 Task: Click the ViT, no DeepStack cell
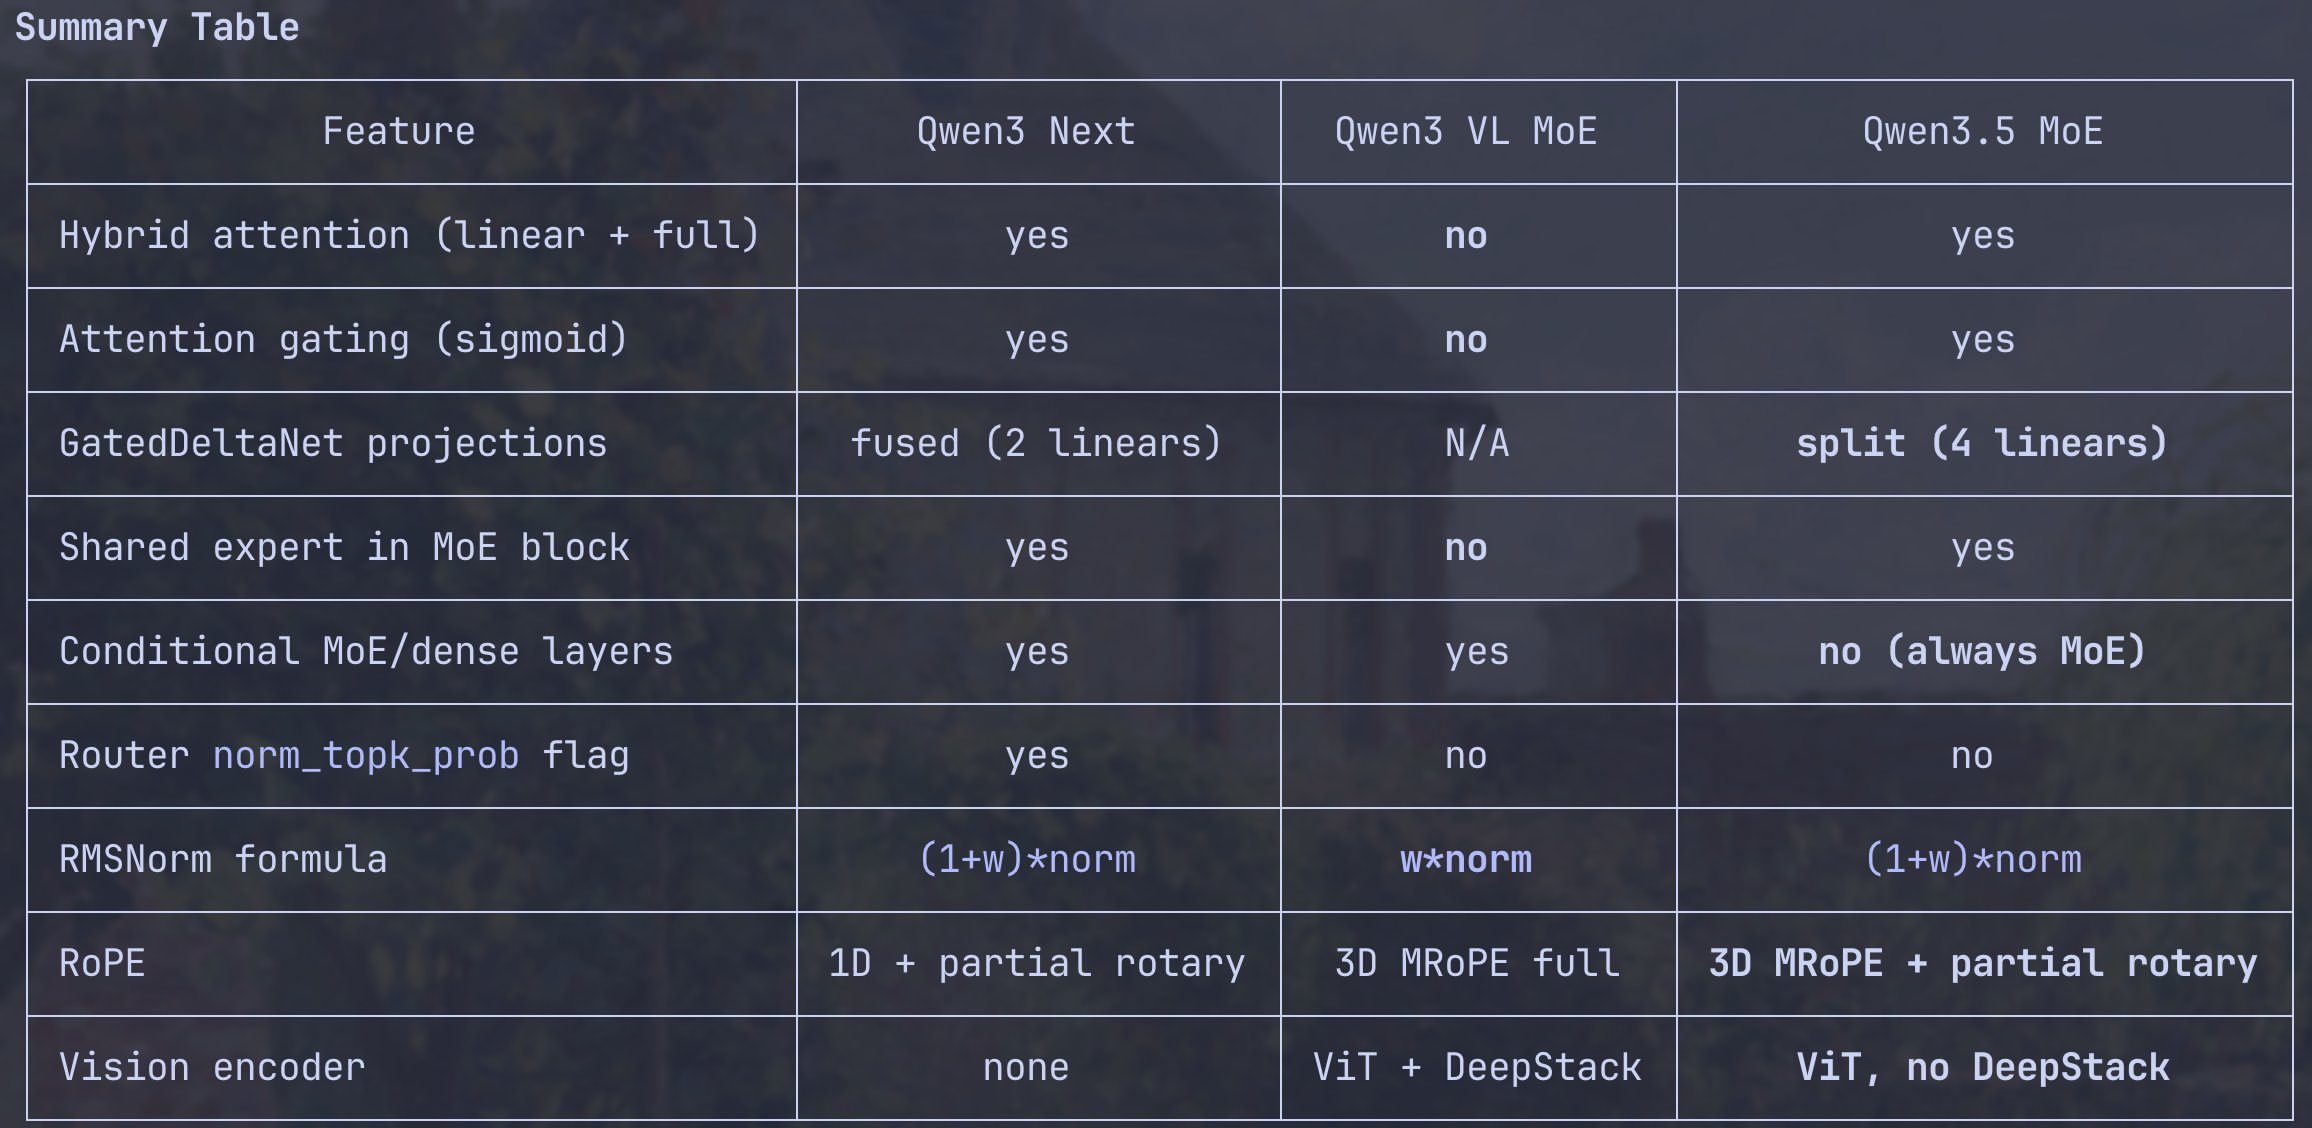(1982, 1067)
